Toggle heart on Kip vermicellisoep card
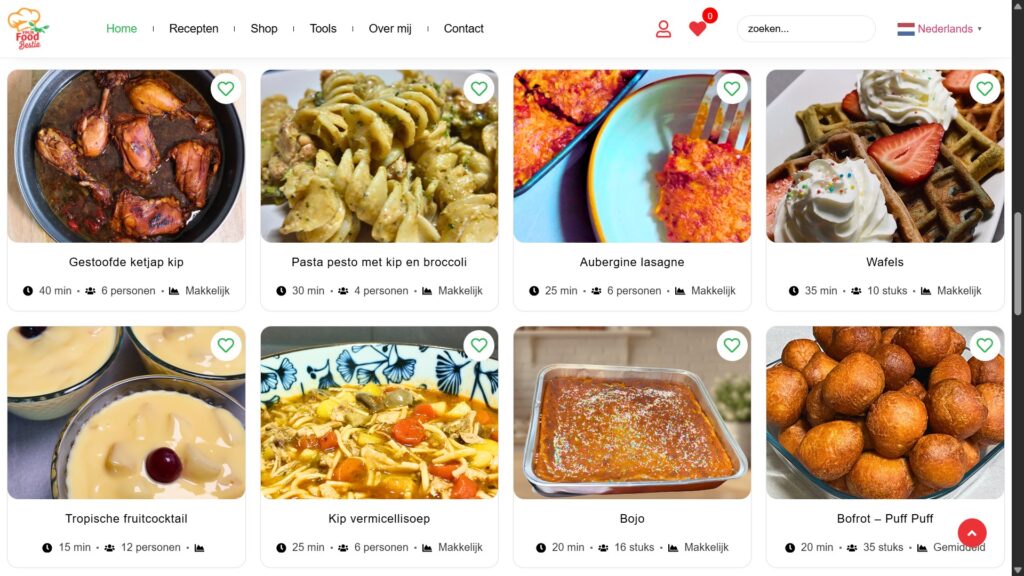The image size is (1024, 576). [x=479, y=345]
